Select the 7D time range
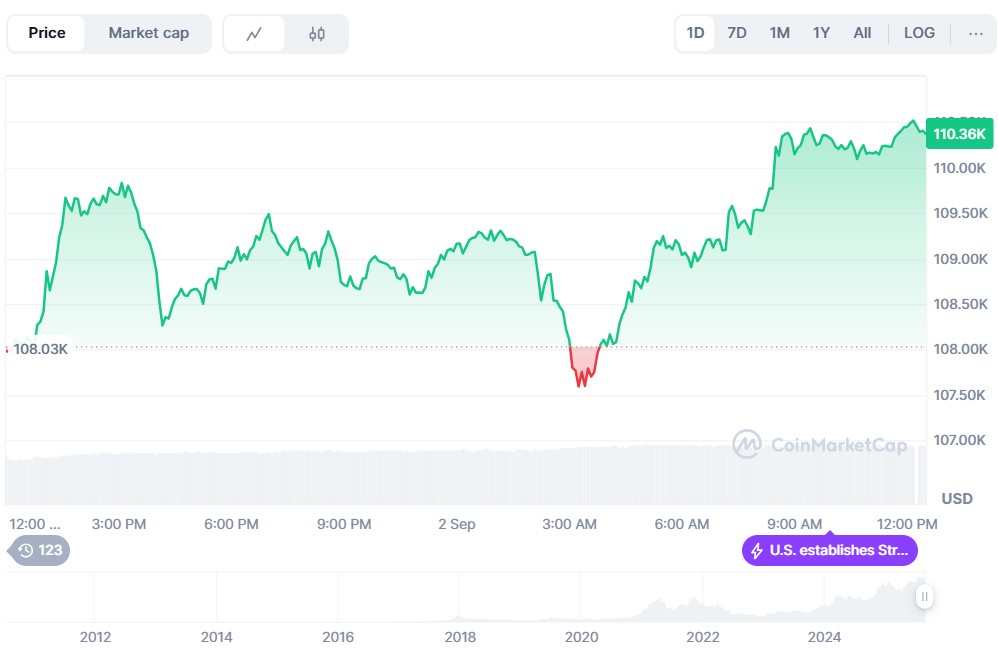Screen dimensions: 998x648 [x=737, y=33]
